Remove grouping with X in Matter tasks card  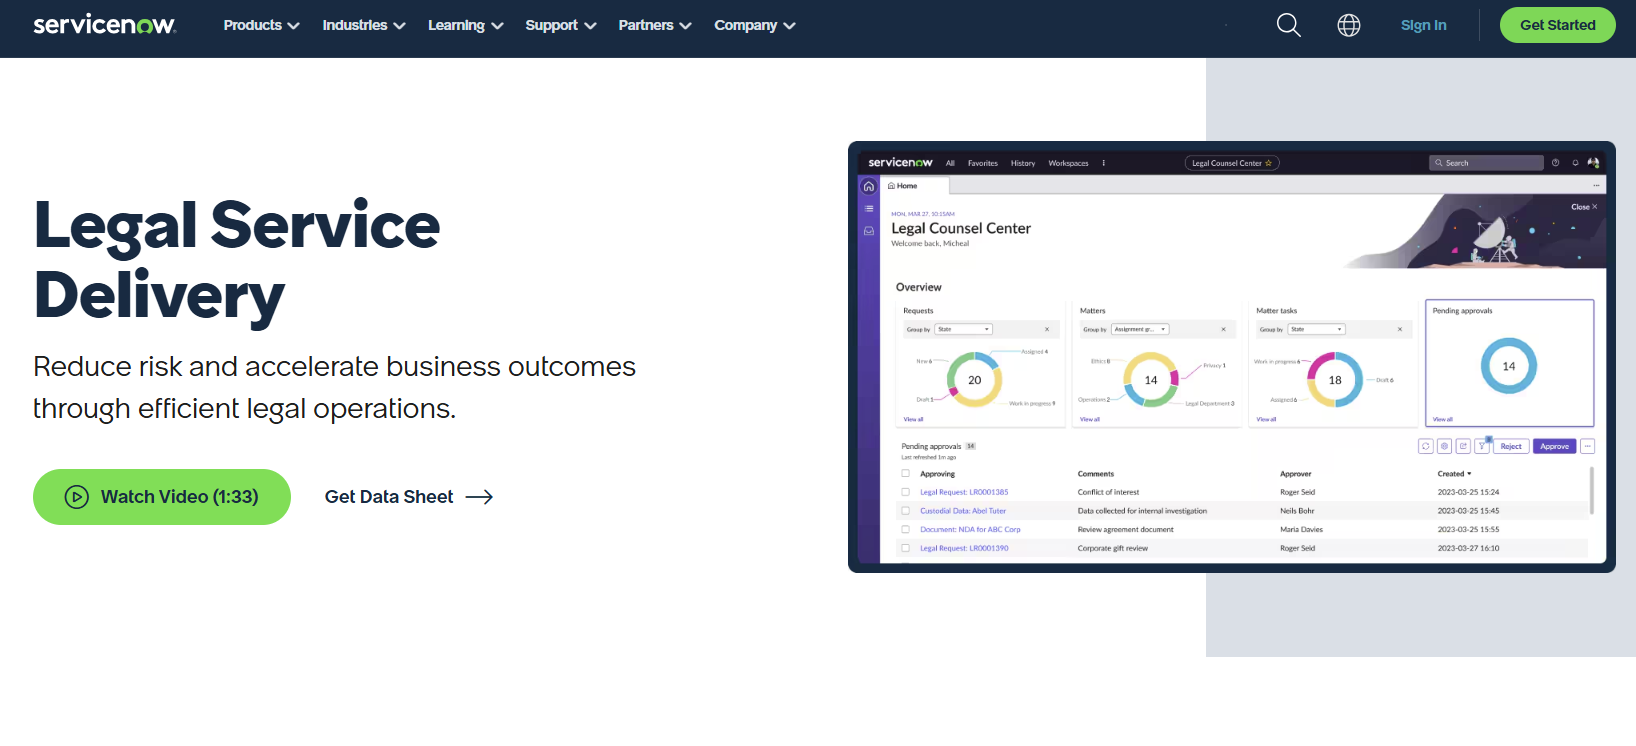point(1400,329)
